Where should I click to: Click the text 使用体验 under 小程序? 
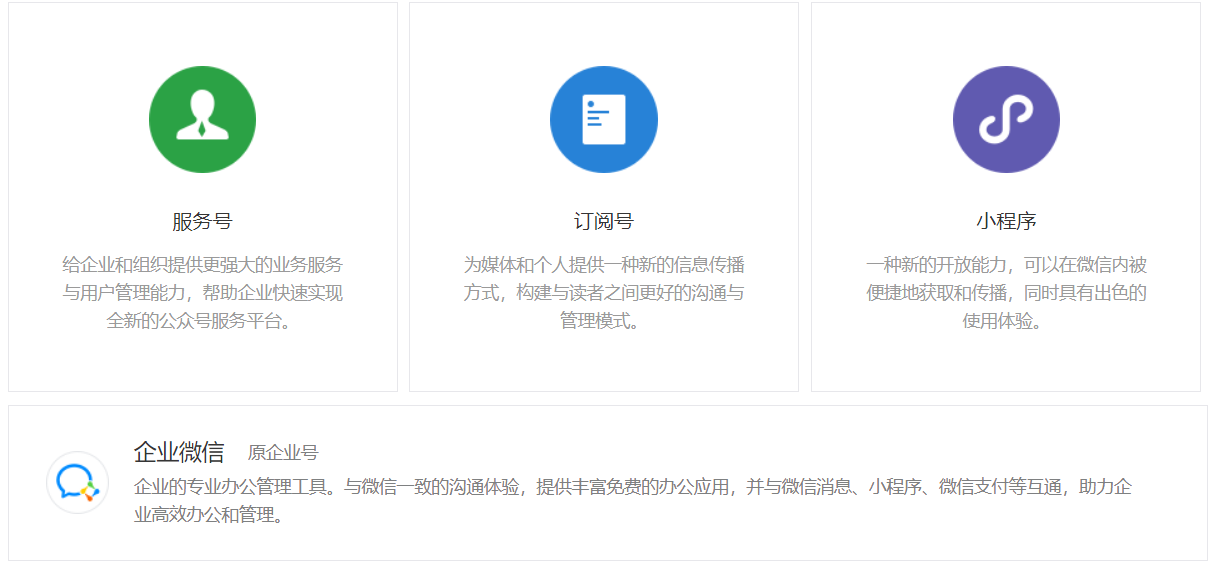coord(1005,321)
